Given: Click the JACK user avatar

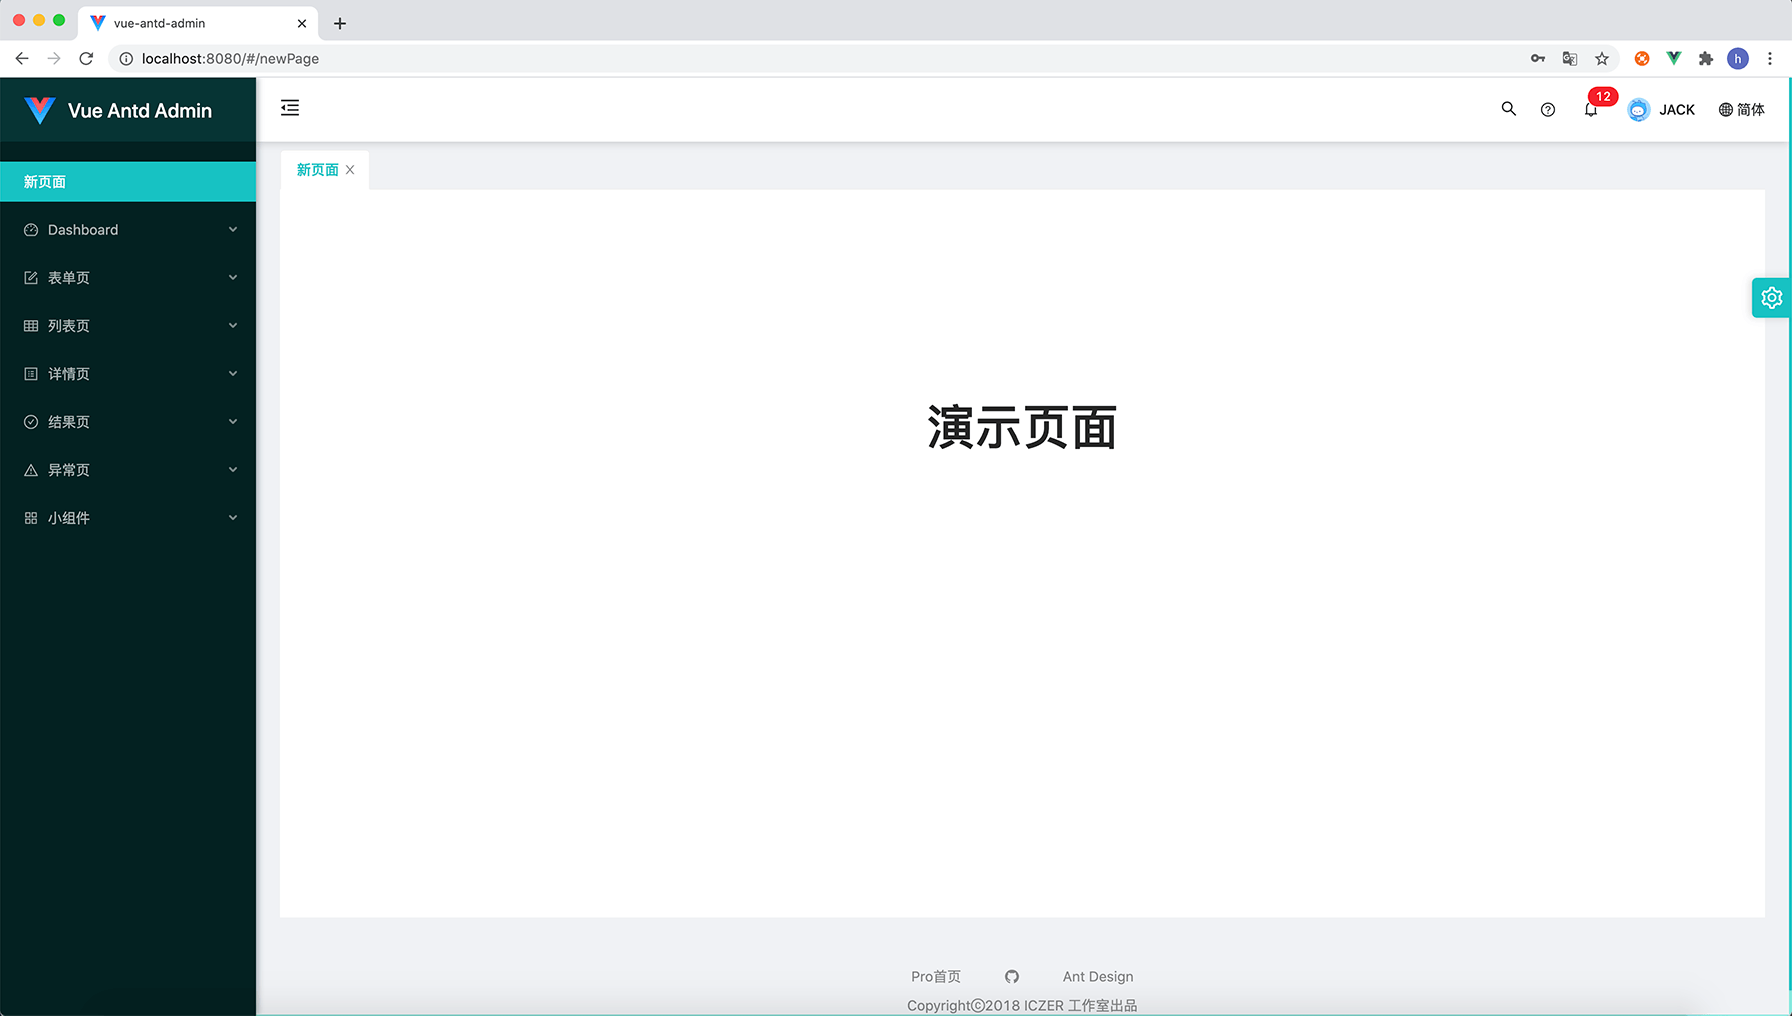Looking at the screenshot, I should pyautogui.click(x=1638, y=109).
